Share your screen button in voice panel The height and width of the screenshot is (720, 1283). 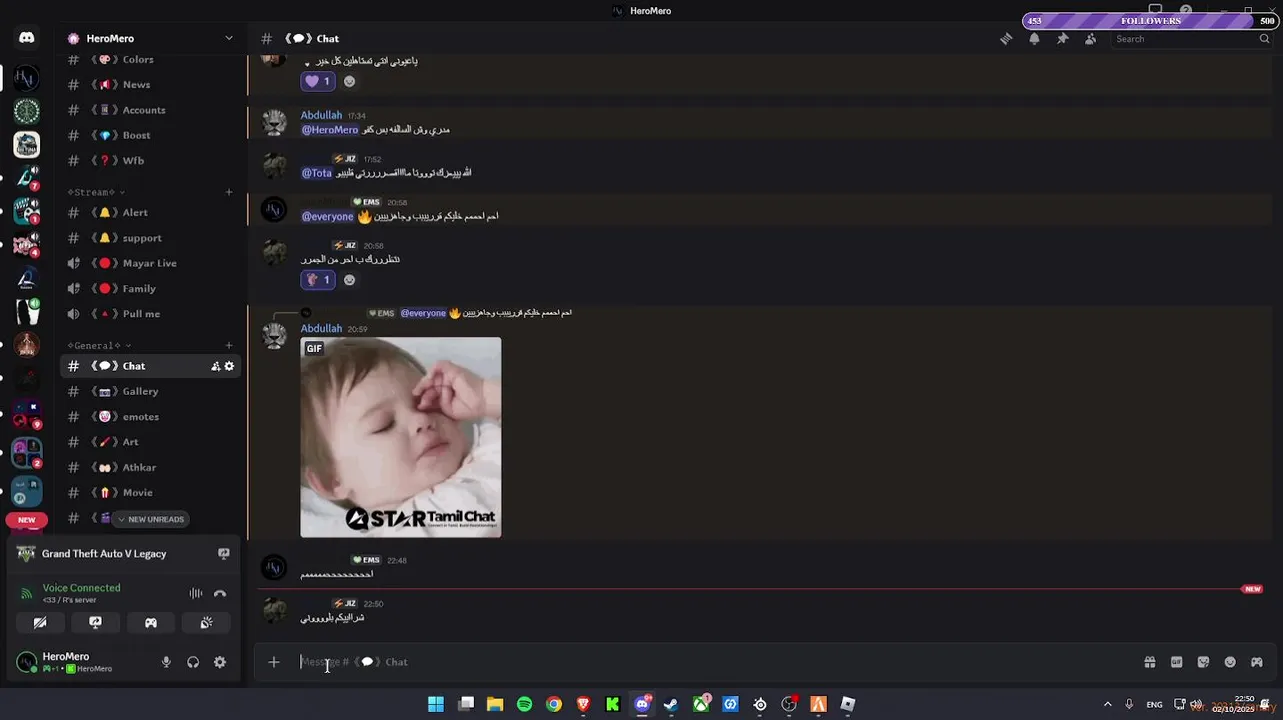95,622
